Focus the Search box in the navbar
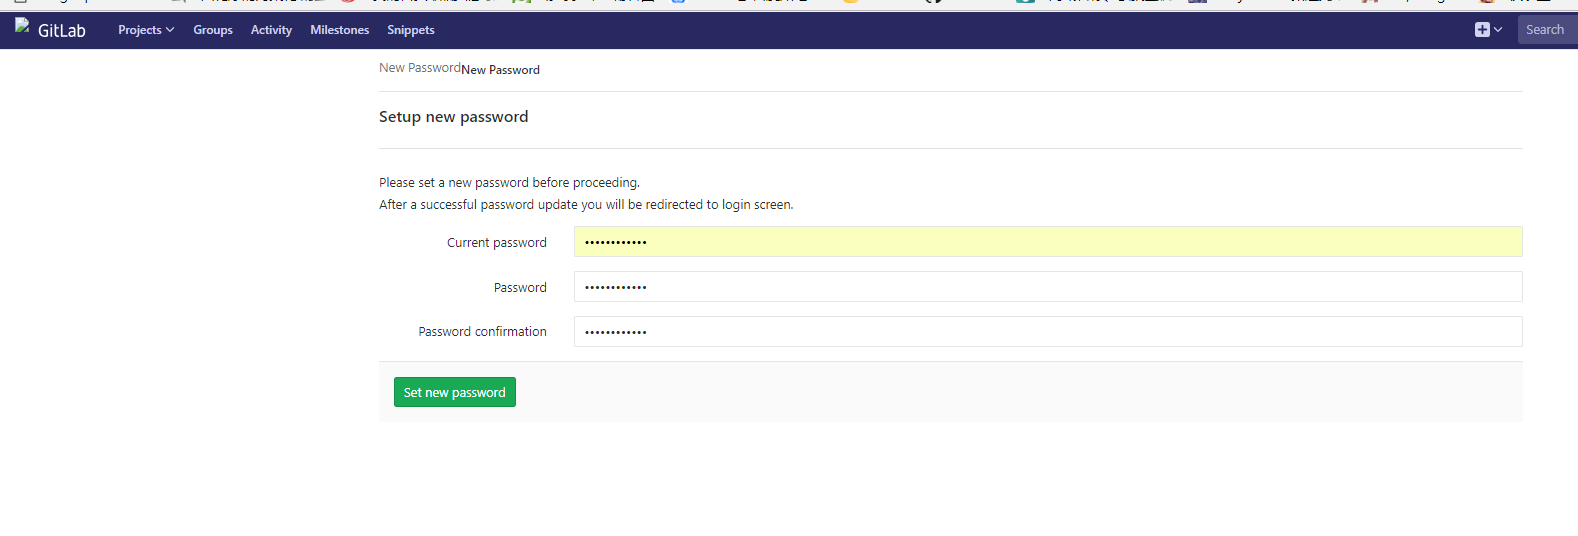The width and height of the screenshot is (1578, 536). point(1546,30)
